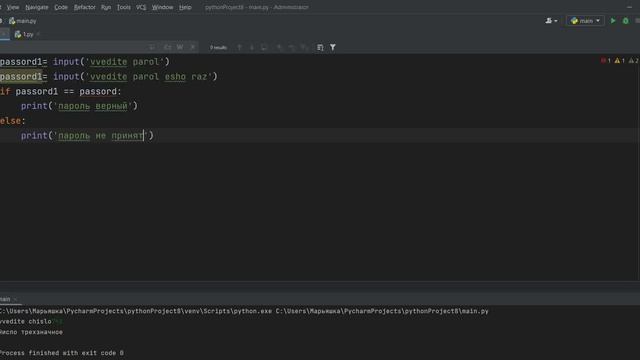The height and width of the screenshot is (360, 640).
Task: Click main.py in the navigation breadcrumb
Action: click(23, 21)
